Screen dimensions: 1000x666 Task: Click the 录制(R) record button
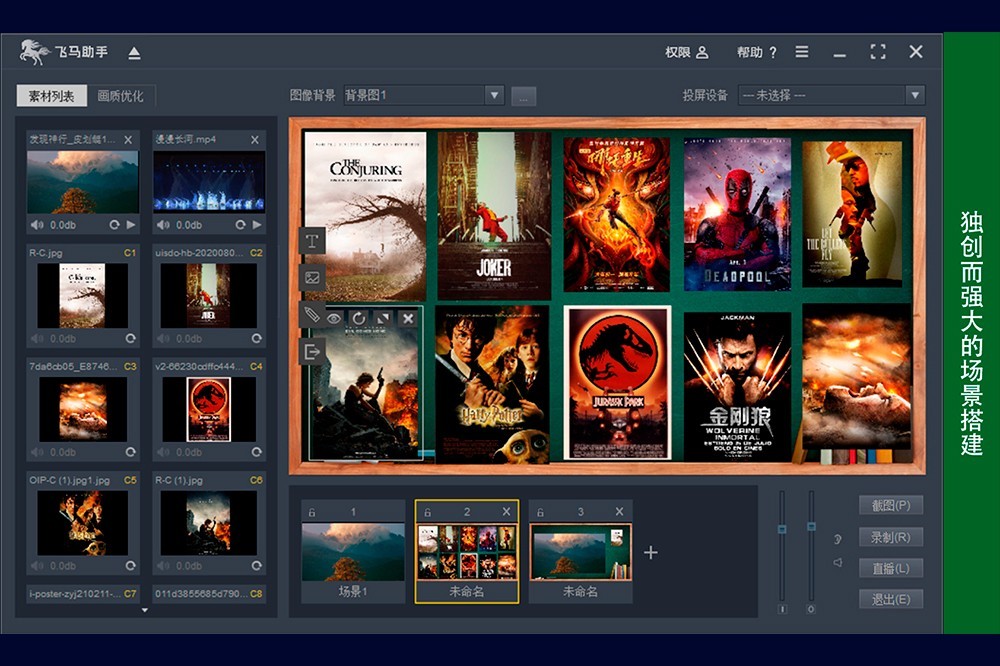890,537
